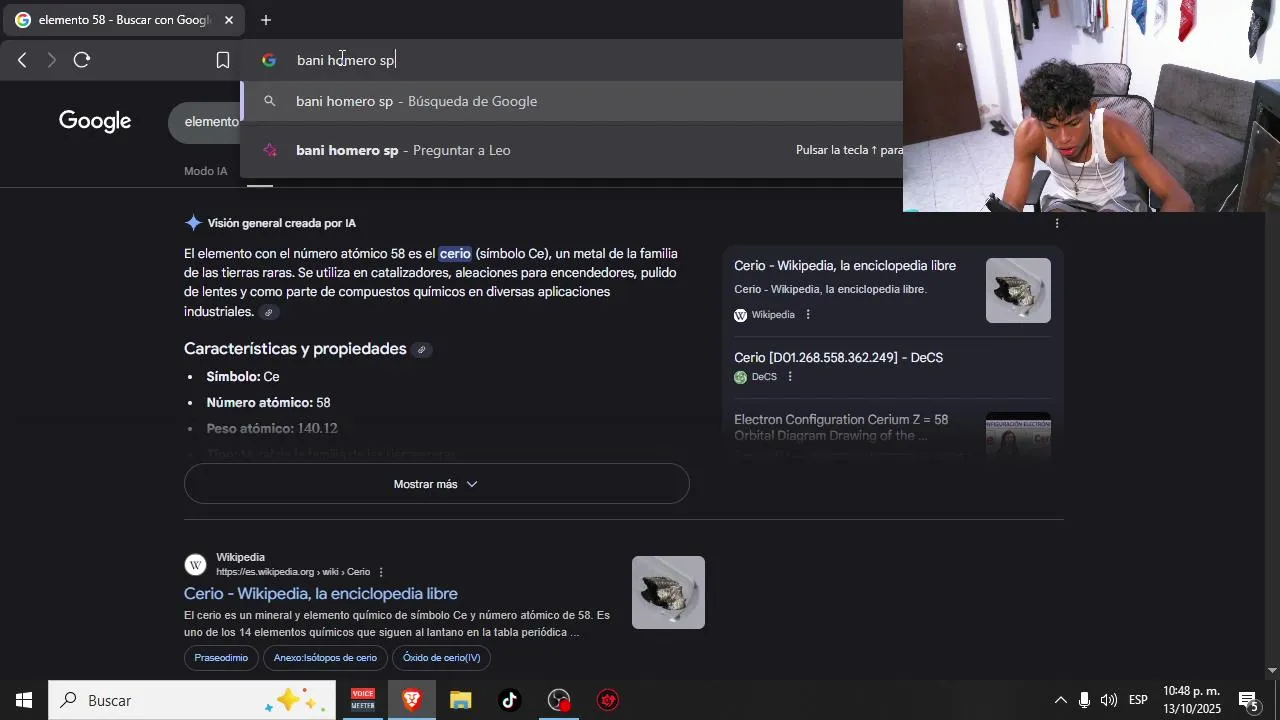Open options menu of Wikipedia result
The width and height of the screenshot is (1280, 720).
(381, 572)
